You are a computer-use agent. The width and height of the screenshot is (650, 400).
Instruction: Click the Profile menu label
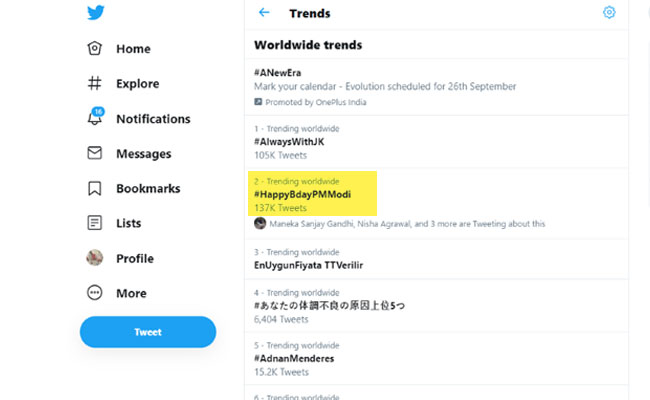click(134, 258)
